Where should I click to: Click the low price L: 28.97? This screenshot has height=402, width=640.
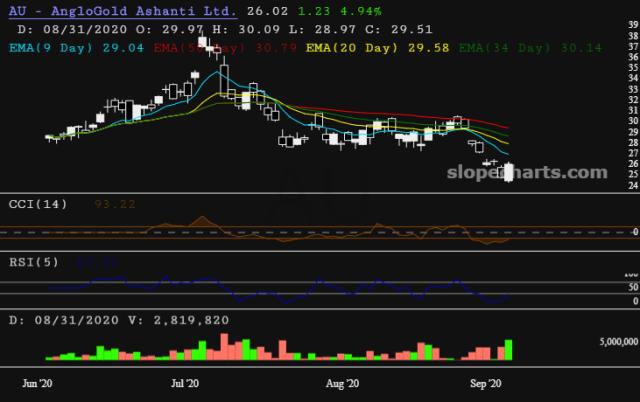click(322, 29)
